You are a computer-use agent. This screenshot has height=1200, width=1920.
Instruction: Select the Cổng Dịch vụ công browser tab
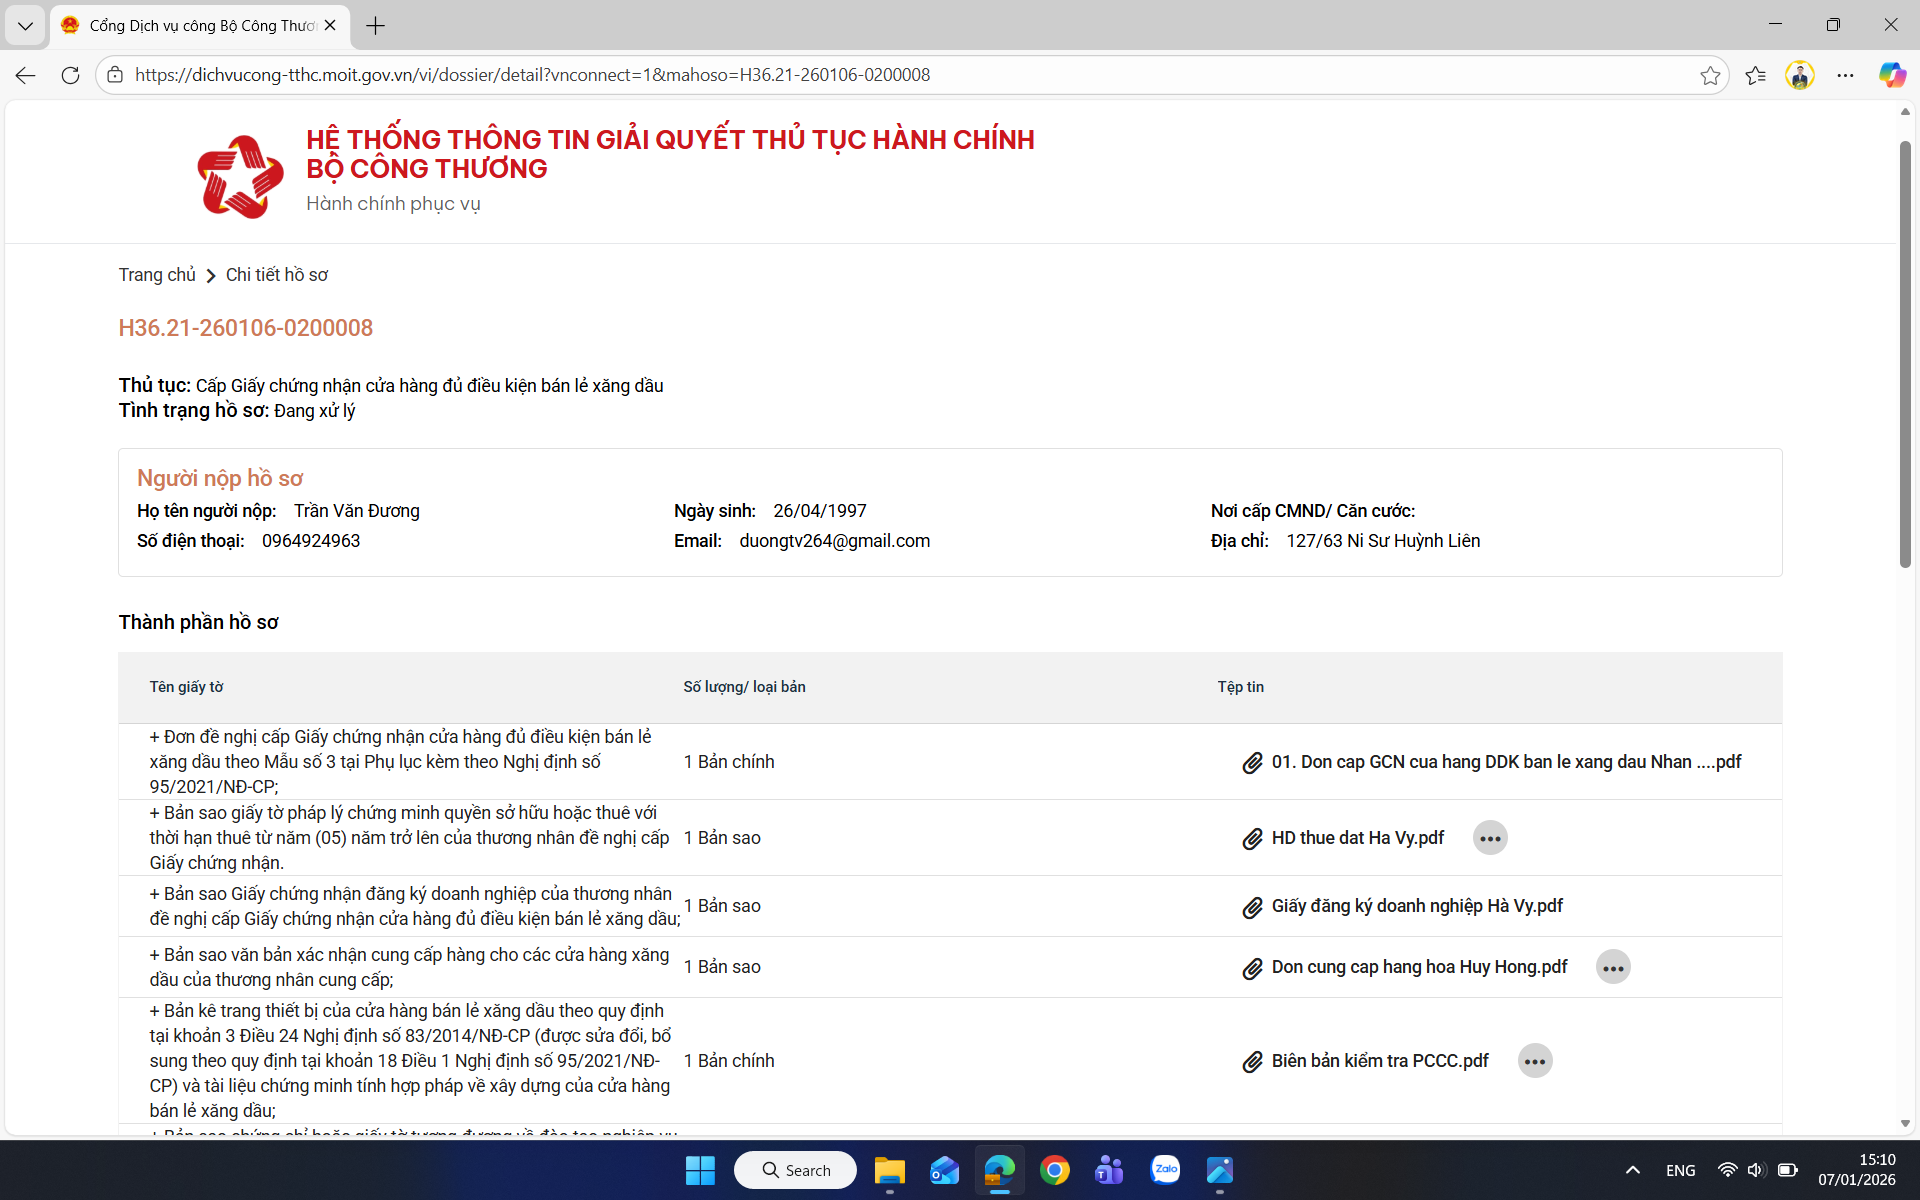click(x=200, y=26)
